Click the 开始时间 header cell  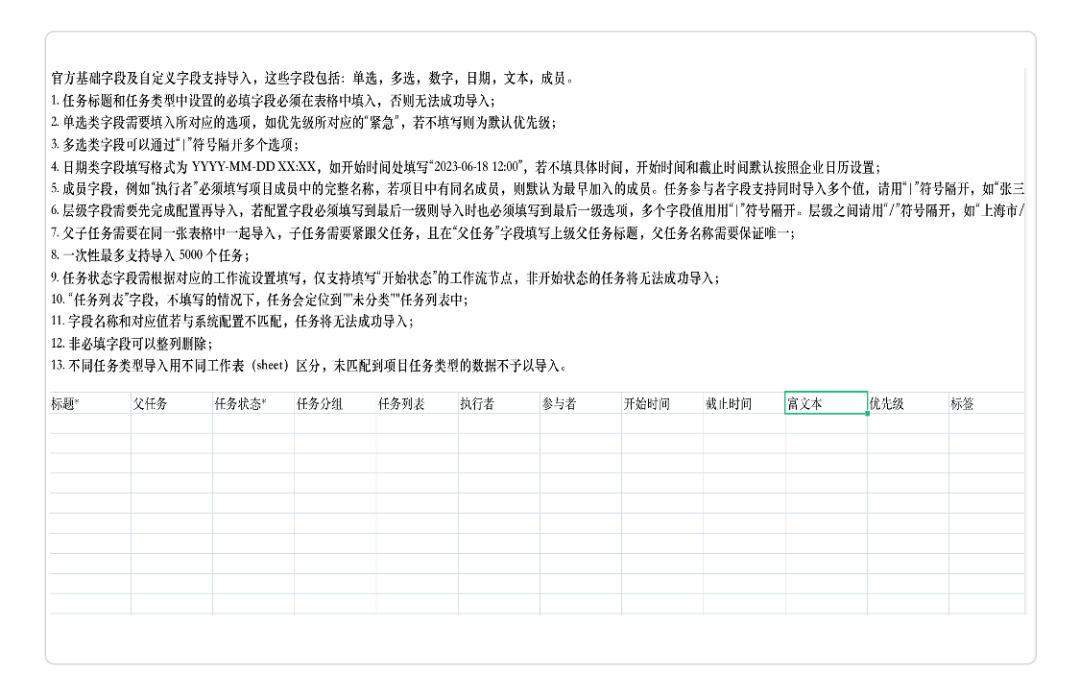pyautogui.click(x=662, y=404)
